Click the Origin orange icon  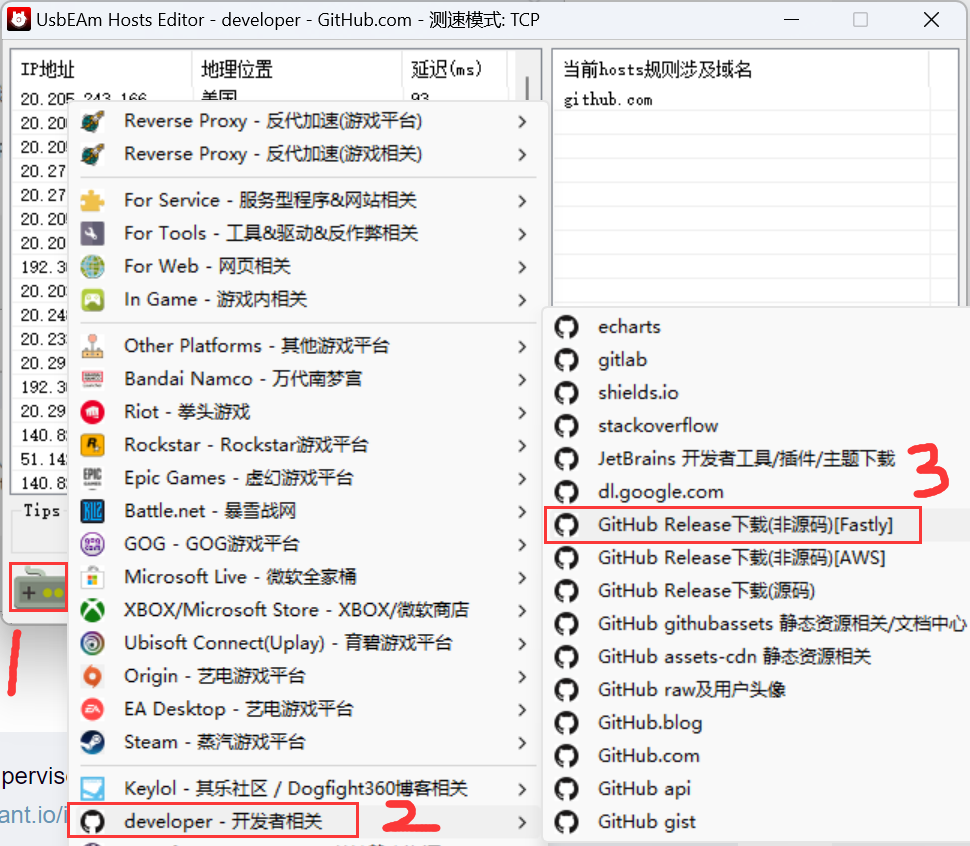93,677
